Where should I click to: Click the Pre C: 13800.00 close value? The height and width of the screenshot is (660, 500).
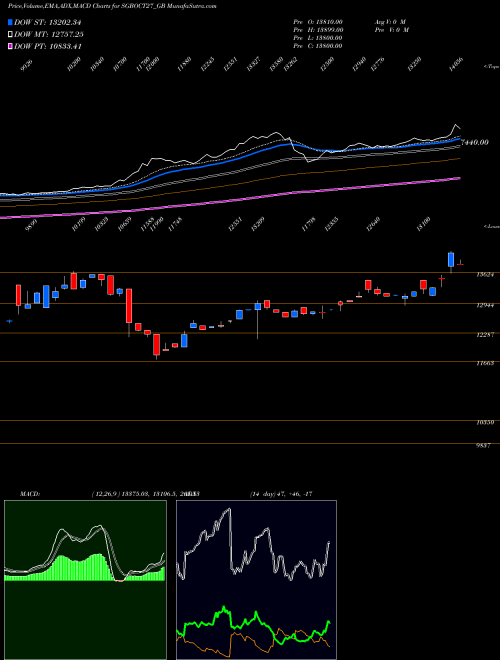[318, 46]
